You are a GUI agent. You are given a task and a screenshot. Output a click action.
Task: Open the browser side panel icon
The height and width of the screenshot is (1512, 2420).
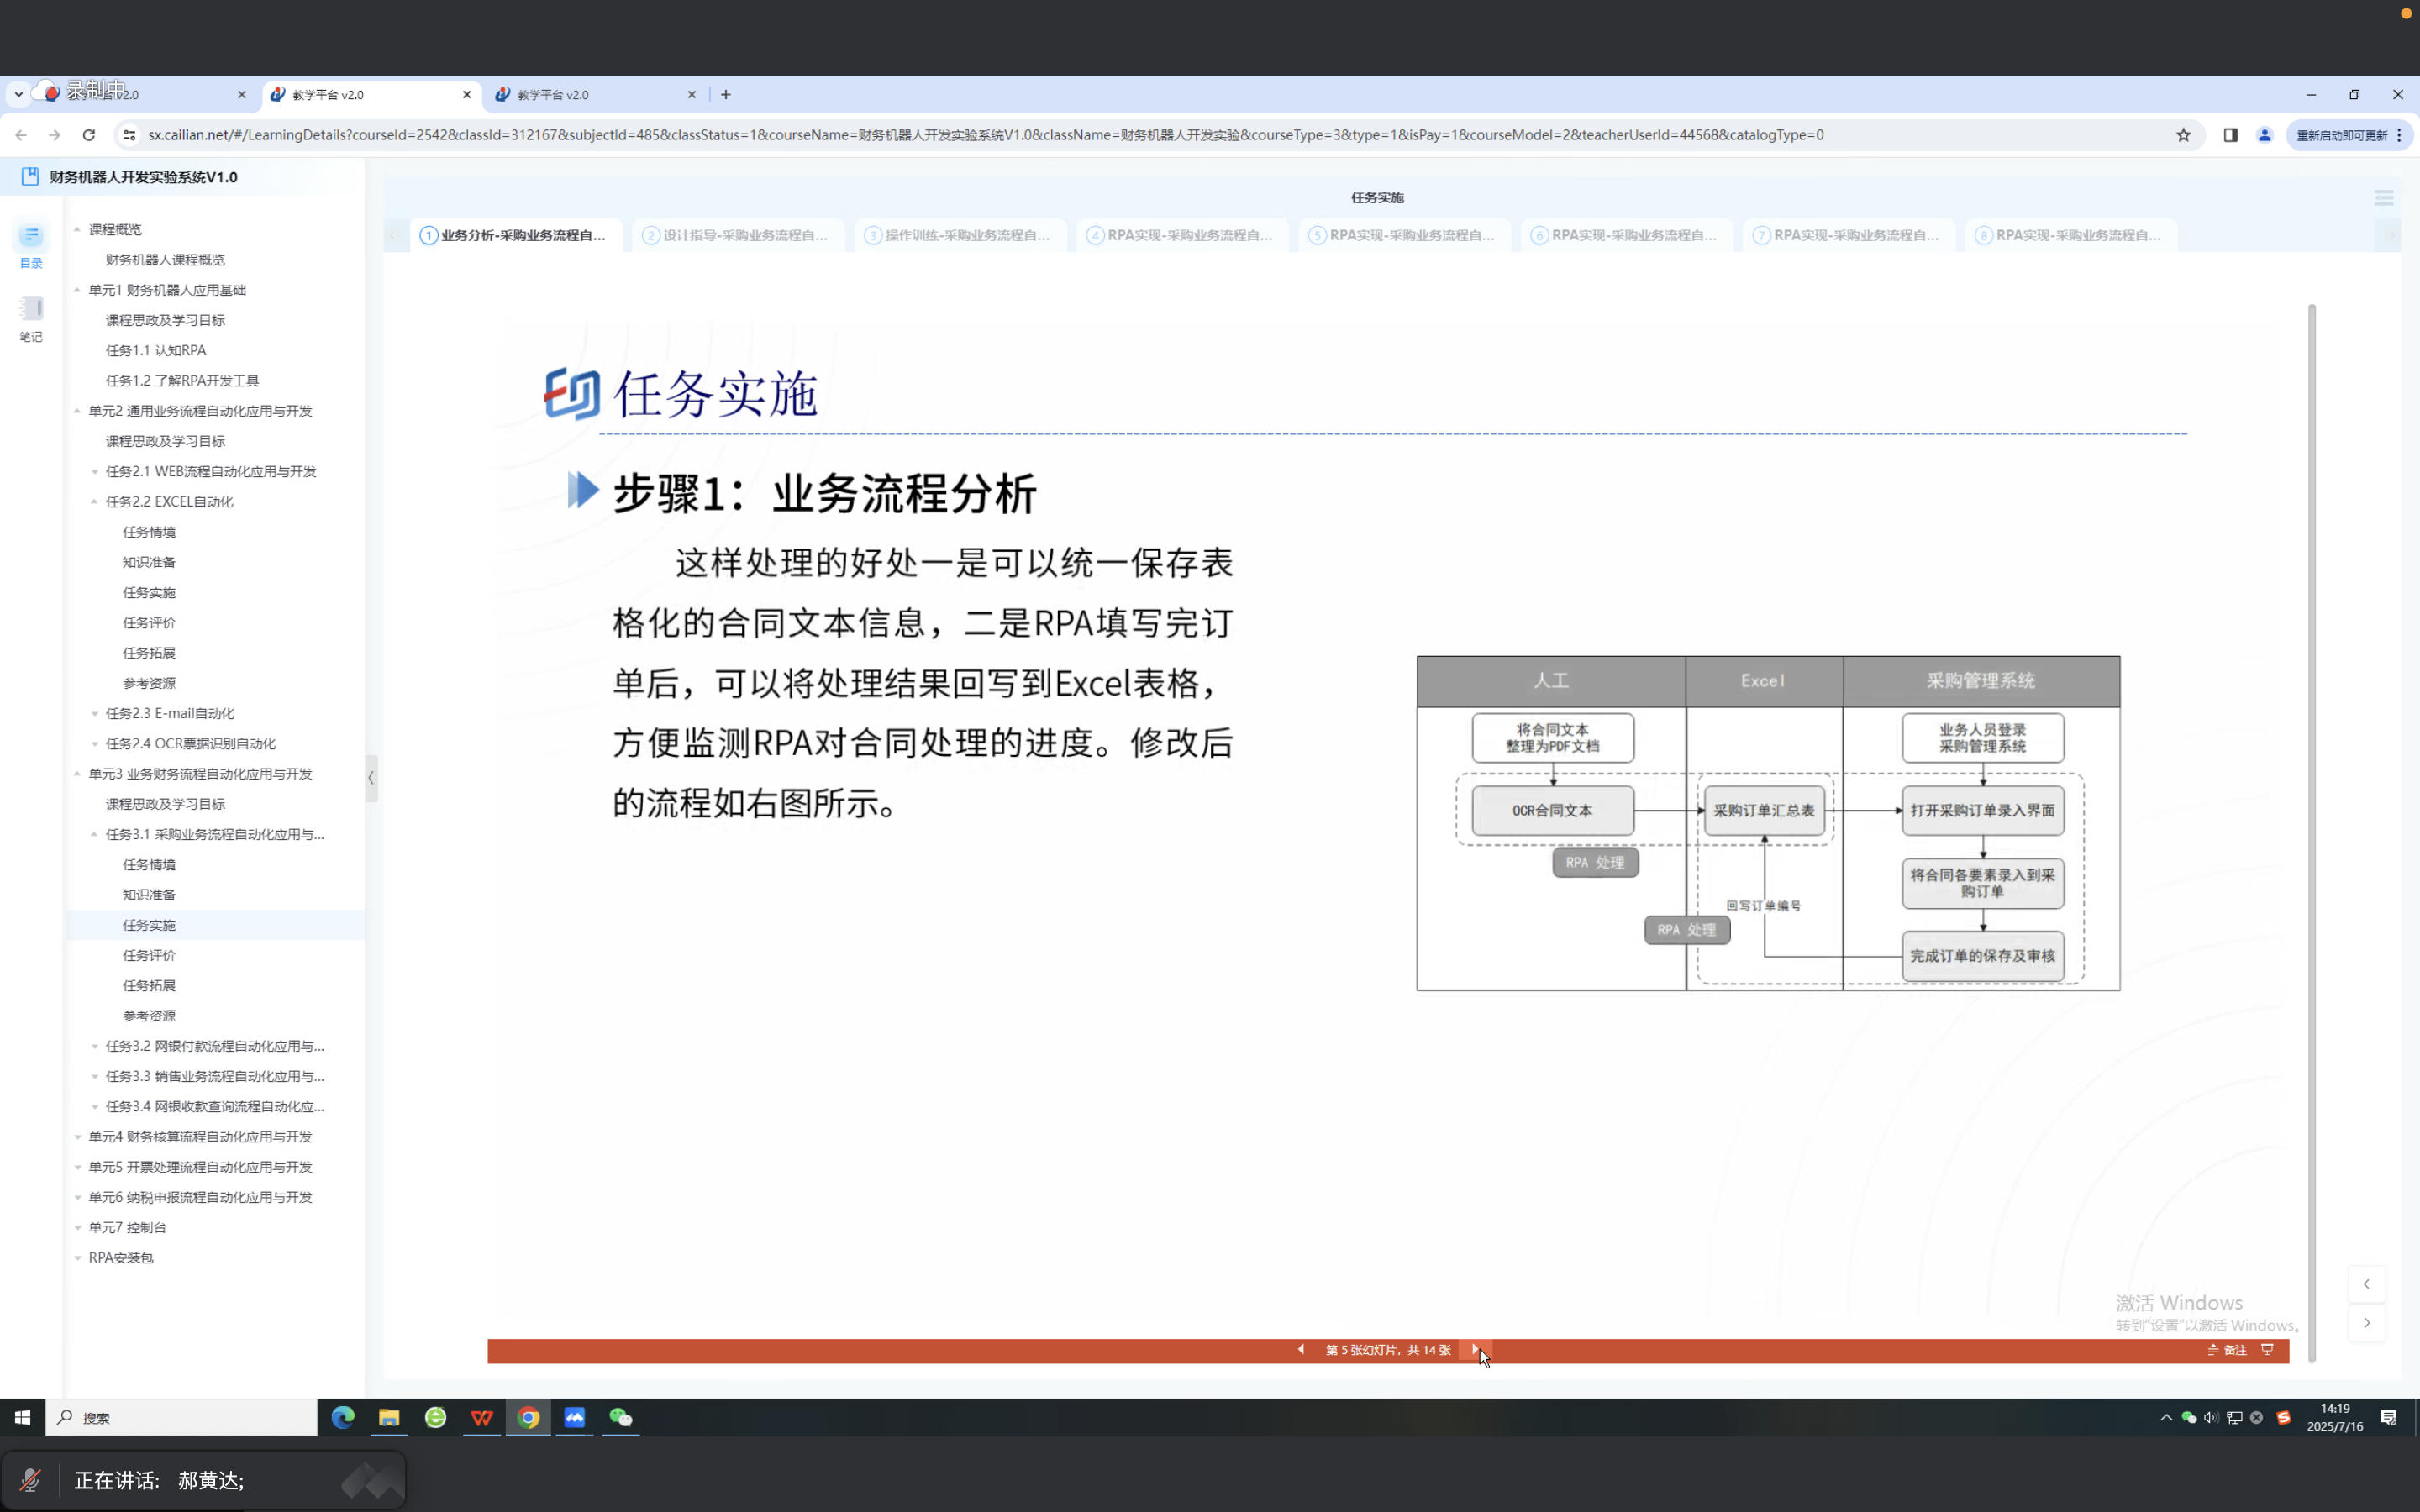2230,135
